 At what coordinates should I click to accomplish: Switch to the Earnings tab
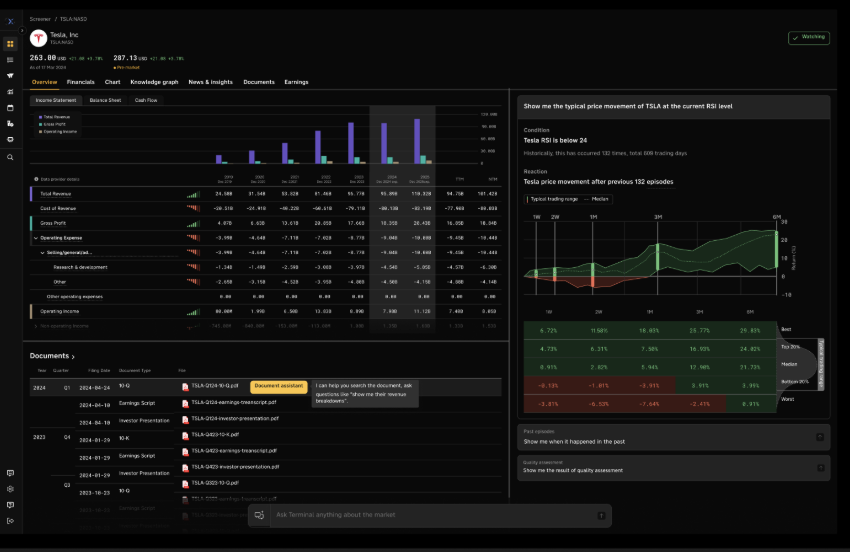(296, 82)
